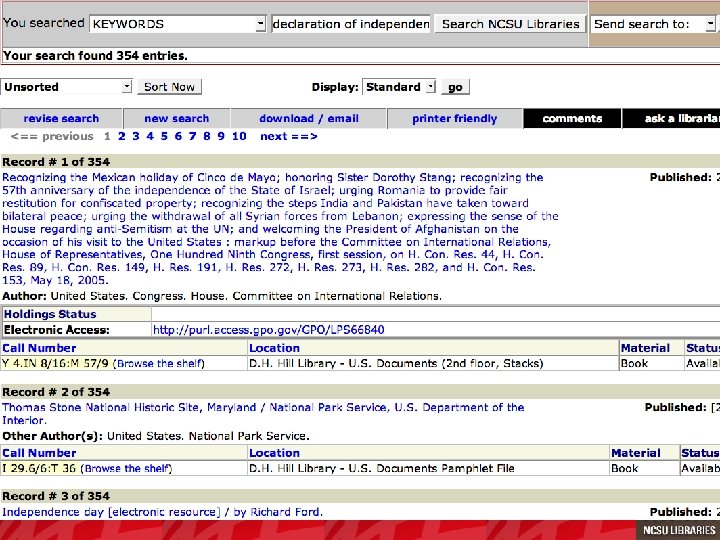The height and width of the screenshot is (540, 720).
Task: Open the purl.access.gpo.gov electronic access link
Action: [269, 330]
